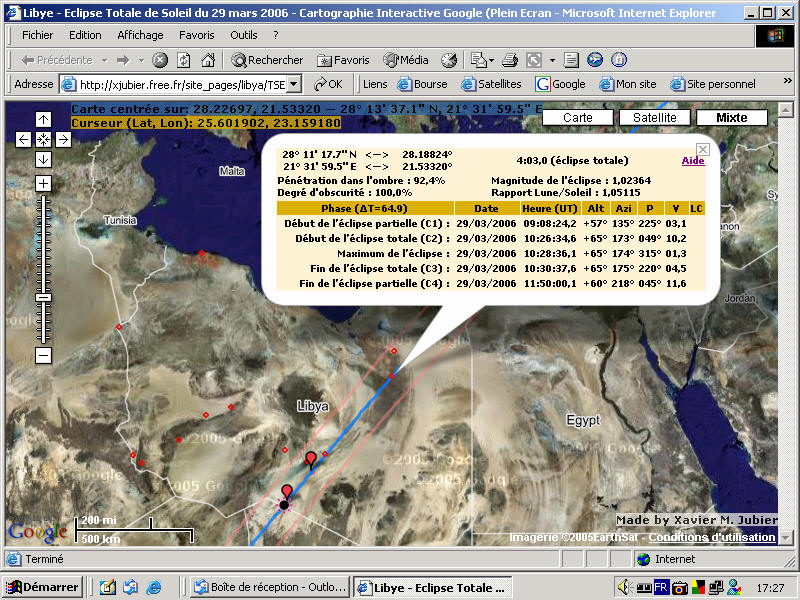Go back with the Précédente button
This screenshot has width=800, height=600.
[x=57, y=60]
